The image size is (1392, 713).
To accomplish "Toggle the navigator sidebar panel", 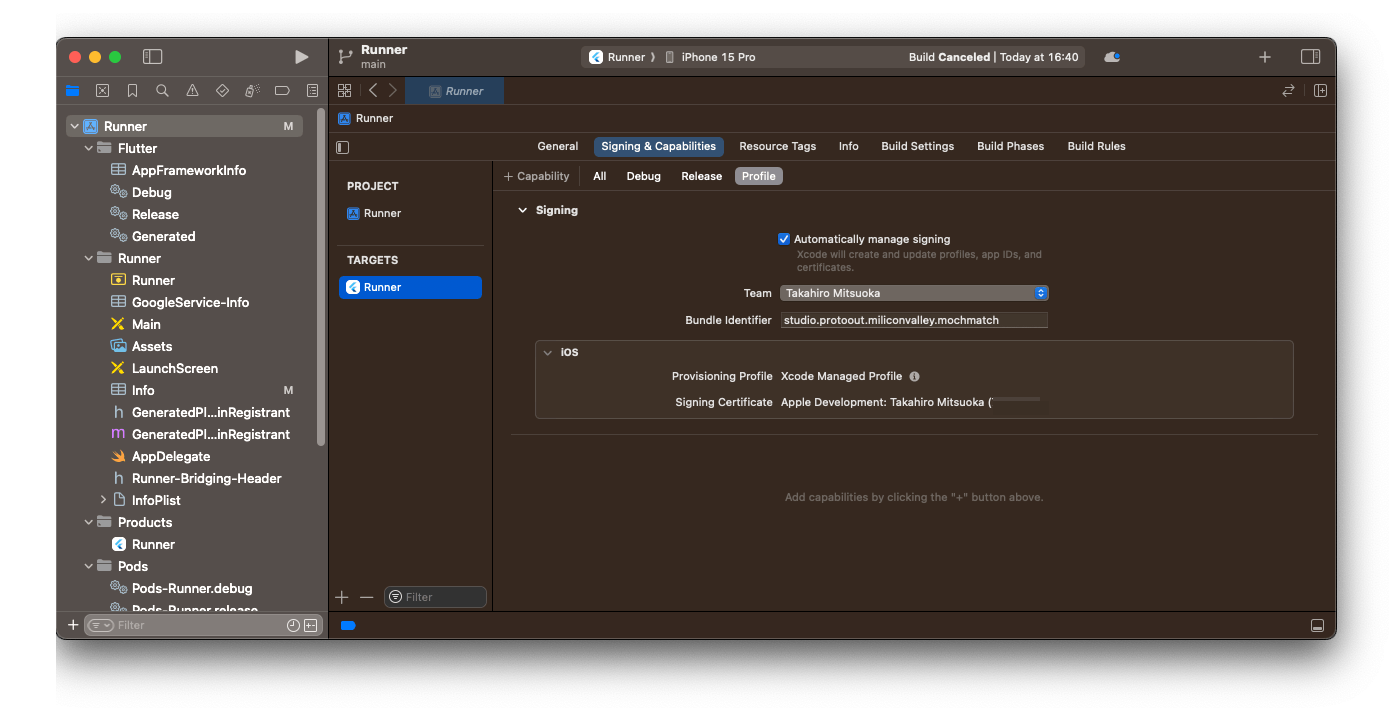I will pyautogui.click(x=153, y=57).
